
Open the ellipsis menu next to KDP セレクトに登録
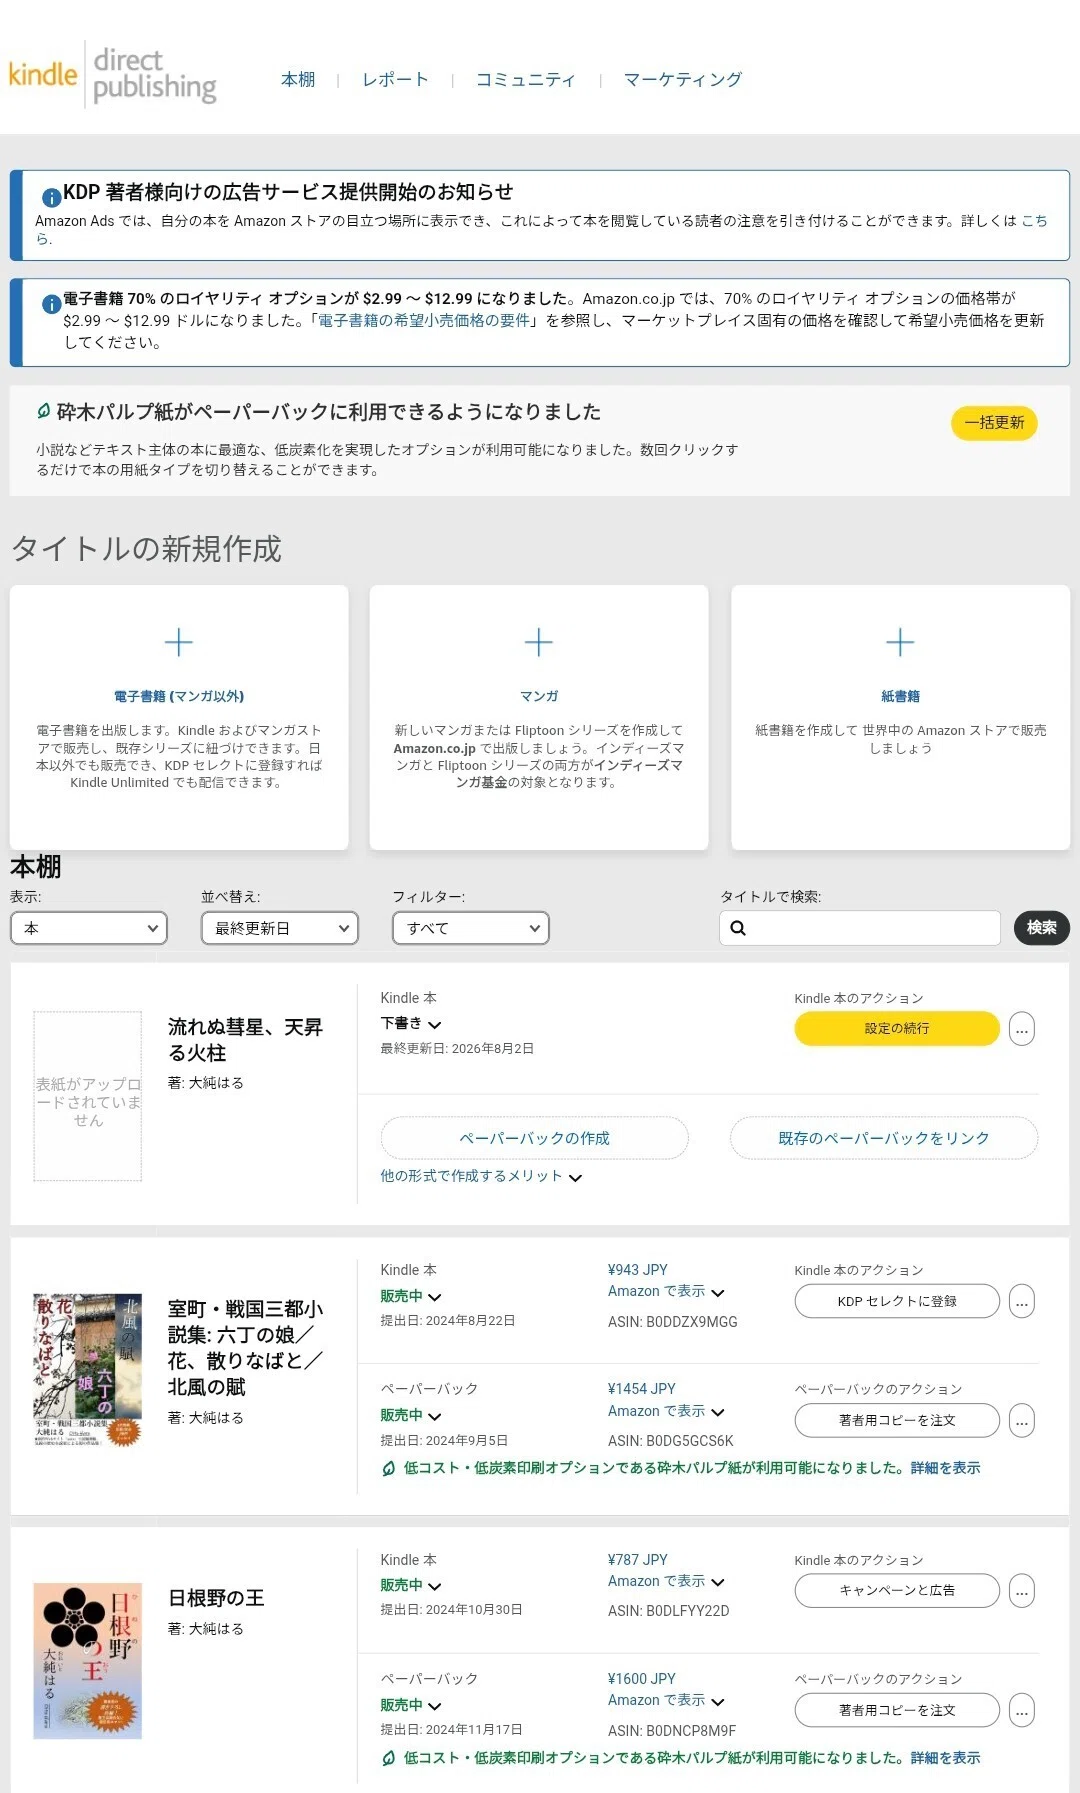coord(1021,1301)
